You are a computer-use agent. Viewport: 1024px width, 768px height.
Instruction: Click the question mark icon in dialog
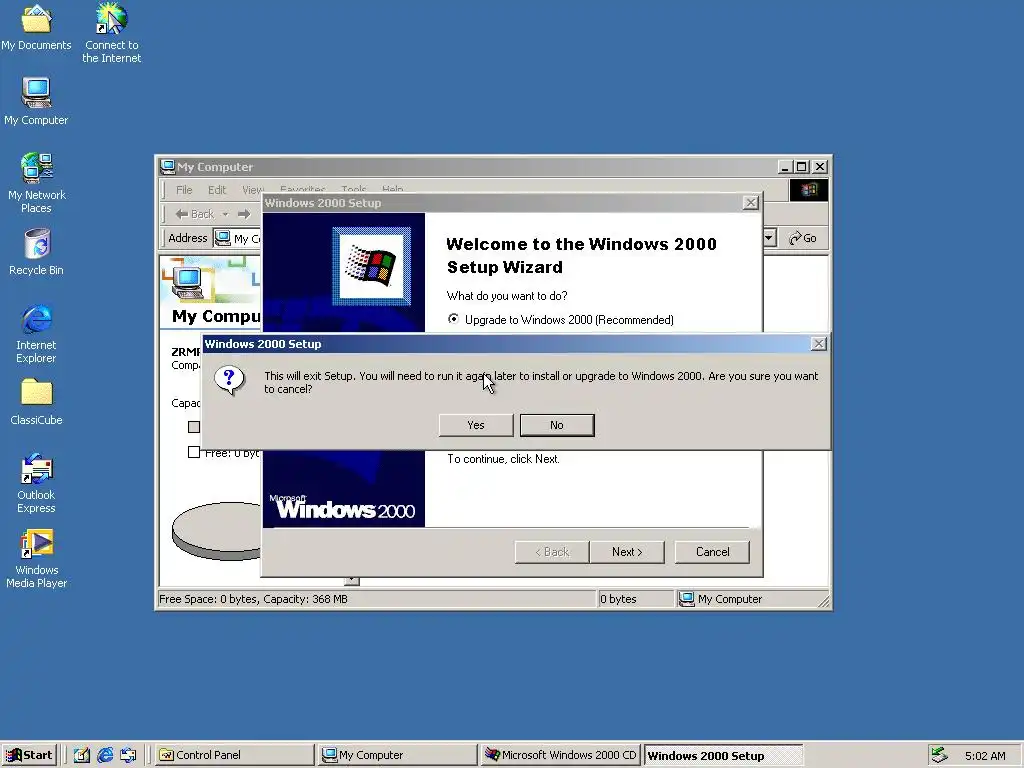(229, 380)
